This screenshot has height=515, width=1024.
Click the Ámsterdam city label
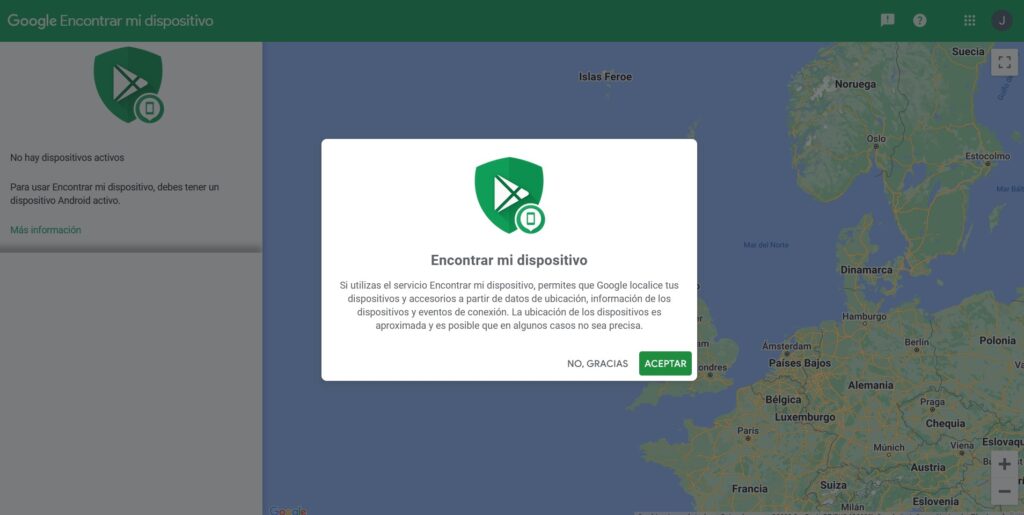pos(787,346)
